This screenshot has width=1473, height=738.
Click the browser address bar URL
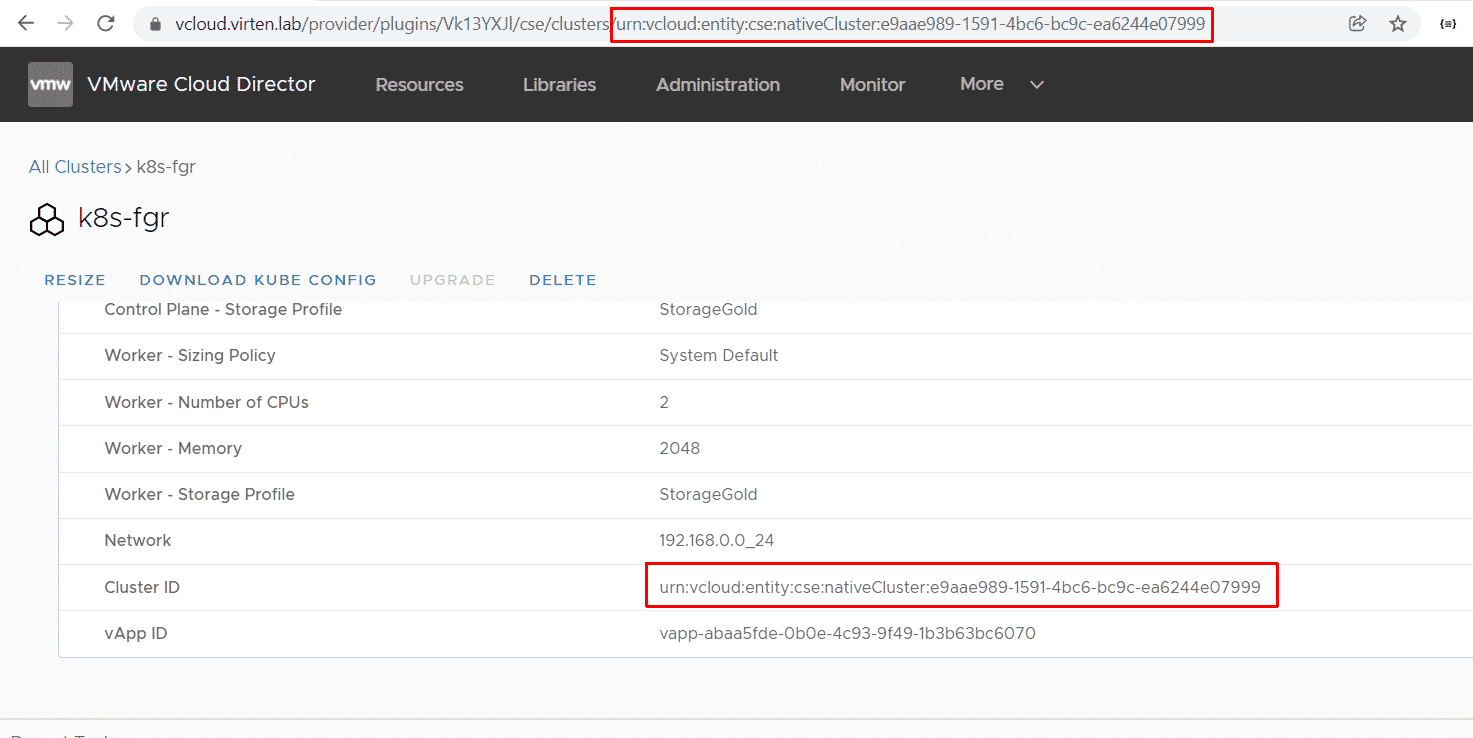[690, 24]
